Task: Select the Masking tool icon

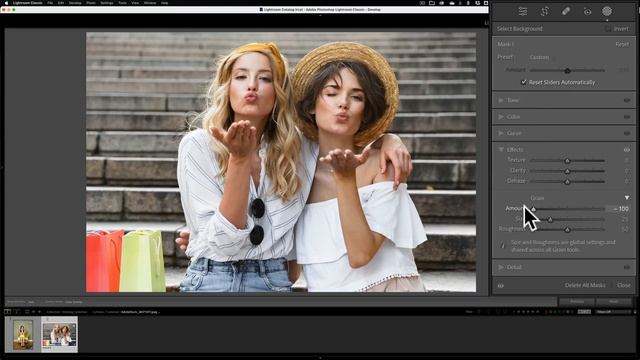Action: tap(607, 11)
